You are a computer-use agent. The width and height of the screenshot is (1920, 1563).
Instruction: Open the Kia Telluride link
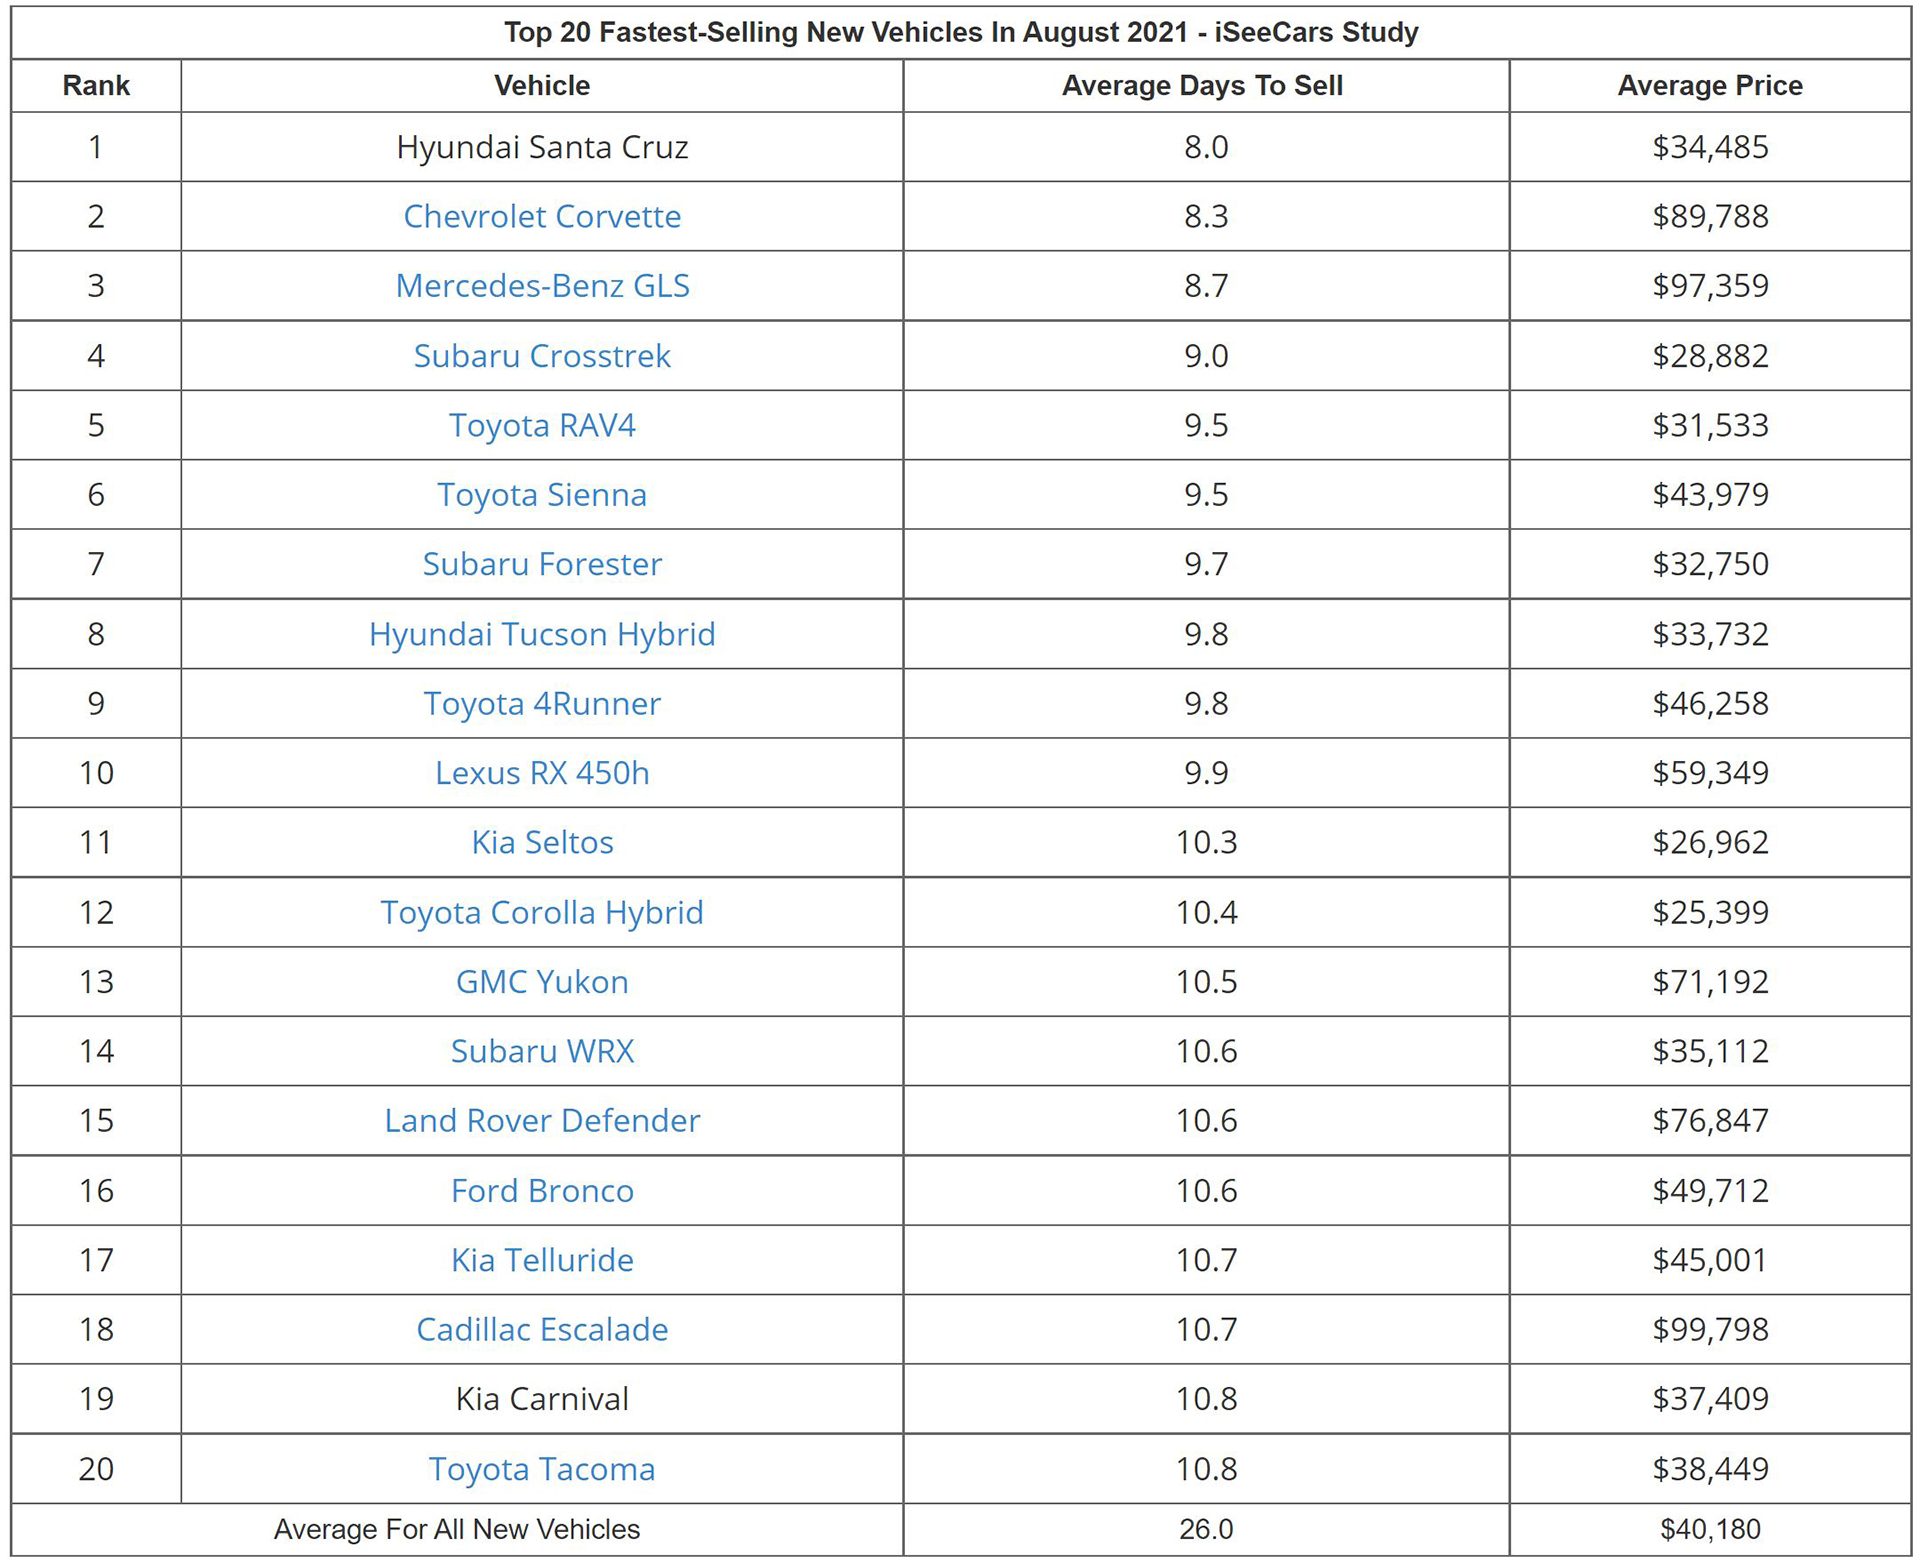542,1260
